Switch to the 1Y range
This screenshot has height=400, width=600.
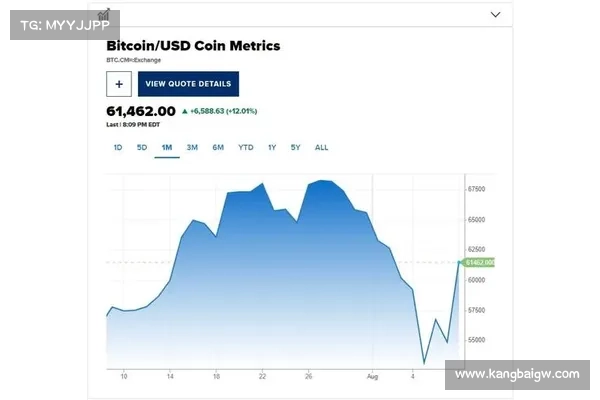point(272,147)
